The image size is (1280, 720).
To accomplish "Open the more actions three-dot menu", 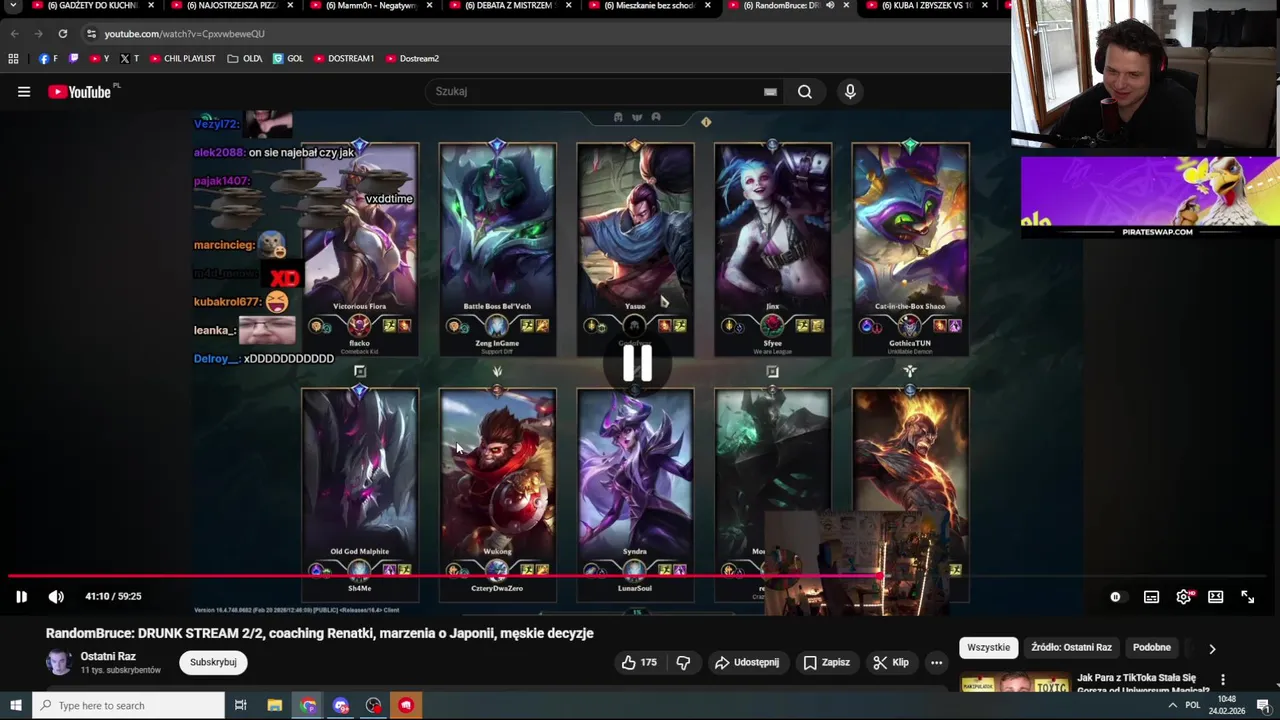I will click(x=936, y=662).
